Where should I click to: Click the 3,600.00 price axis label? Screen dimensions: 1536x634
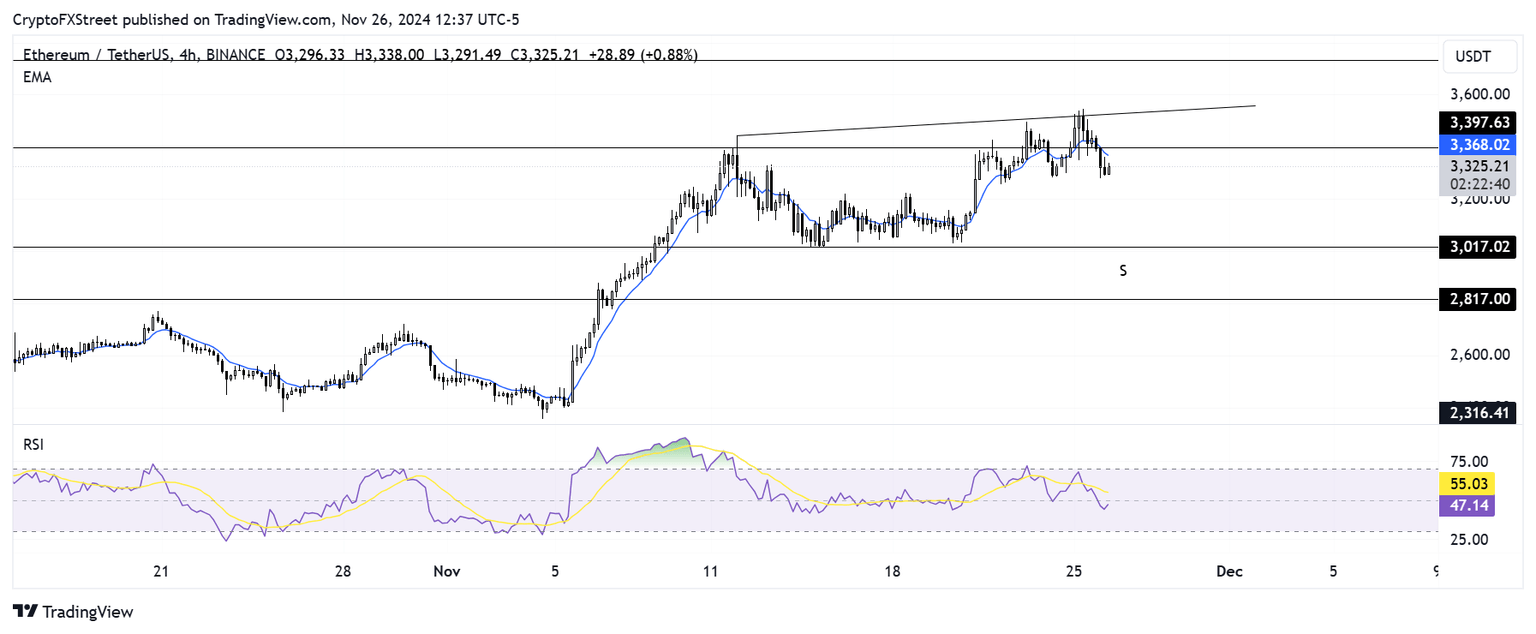point(1479,95)
